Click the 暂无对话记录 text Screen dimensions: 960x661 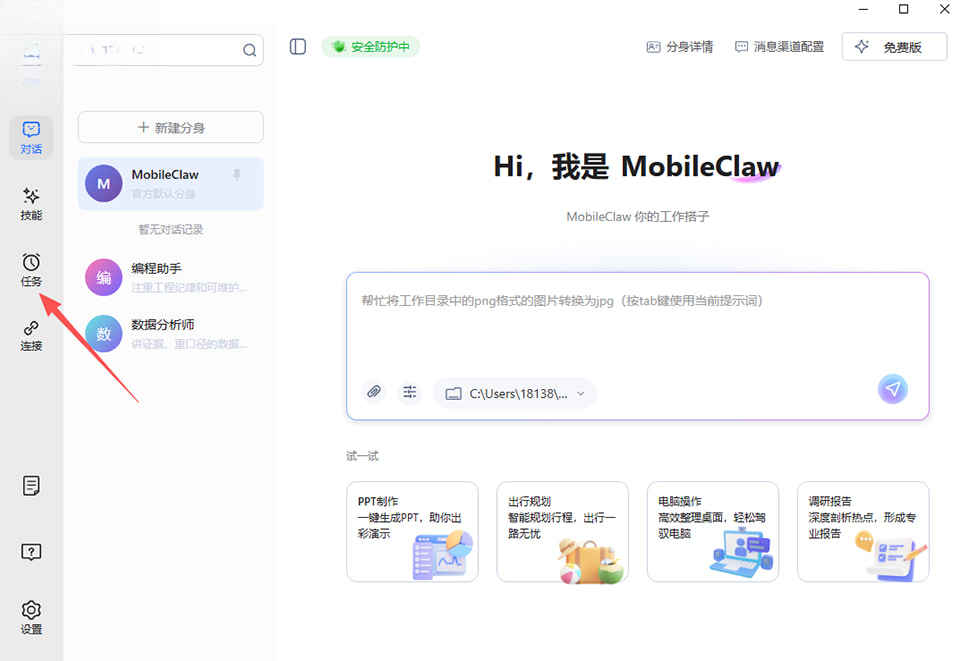(171, 230)
